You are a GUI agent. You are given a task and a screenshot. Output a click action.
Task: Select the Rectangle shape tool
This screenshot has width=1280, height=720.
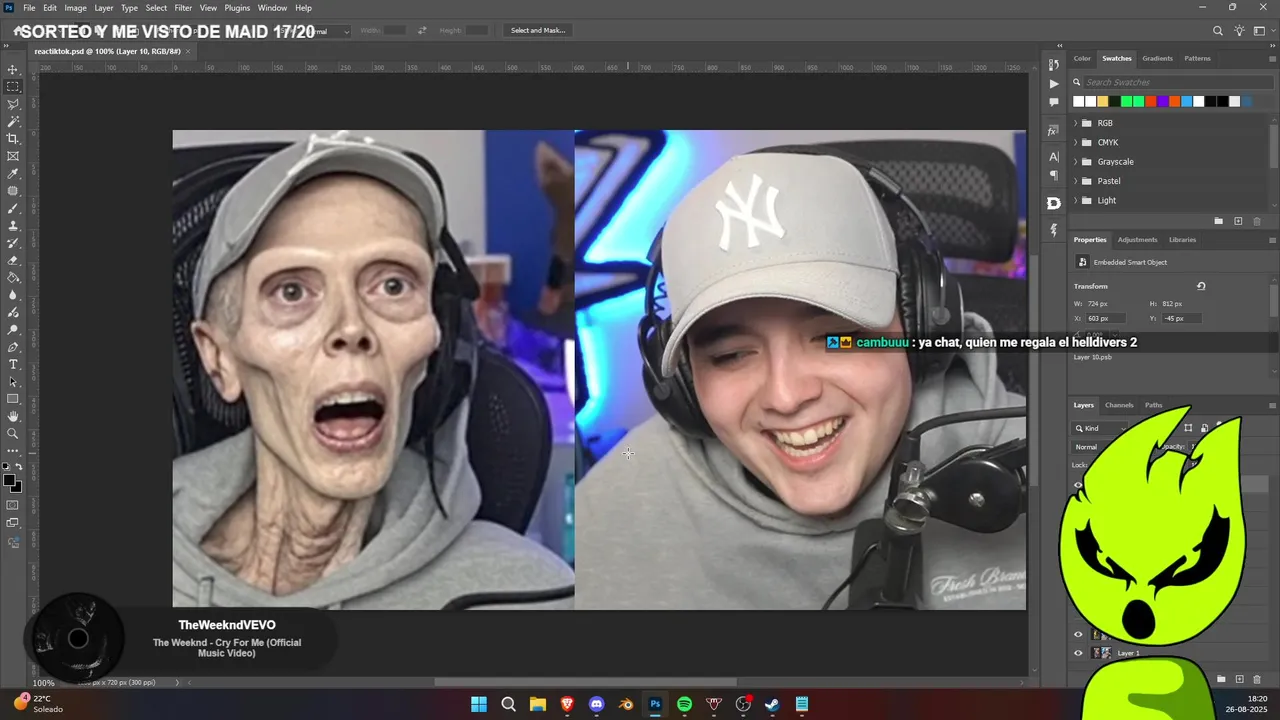[13, 399]
